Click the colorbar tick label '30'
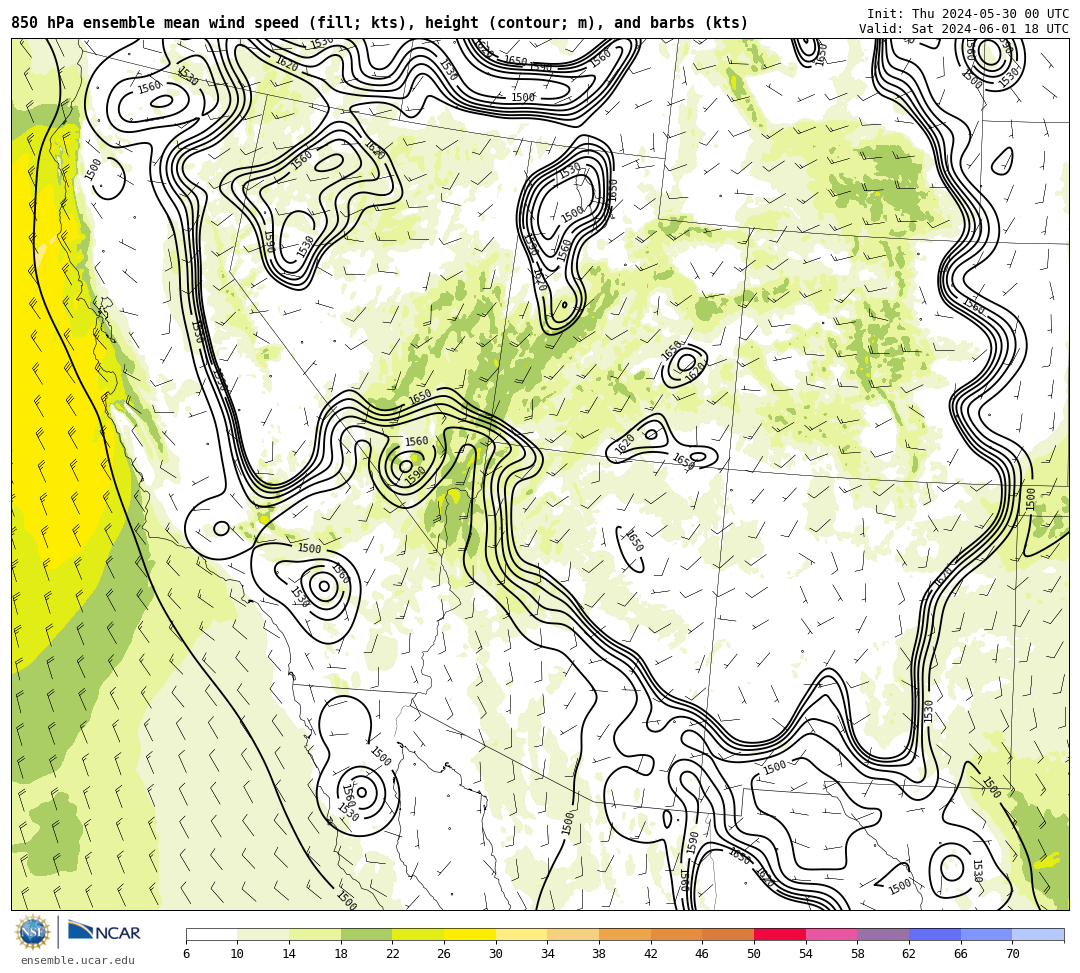Screen dimensions: 1080x973 496,954
